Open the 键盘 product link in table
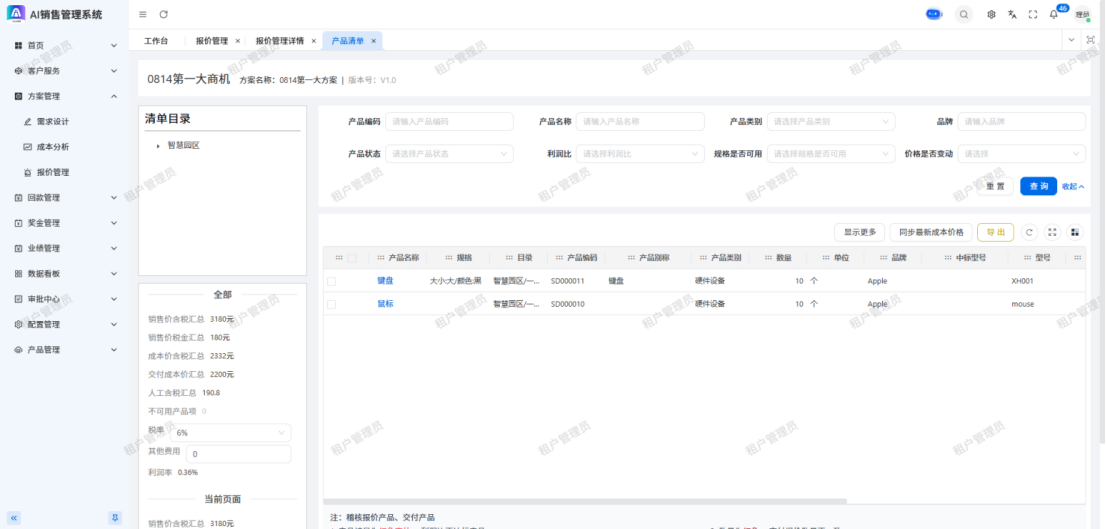Screen dimensions: 1106x529 point(385,281)
